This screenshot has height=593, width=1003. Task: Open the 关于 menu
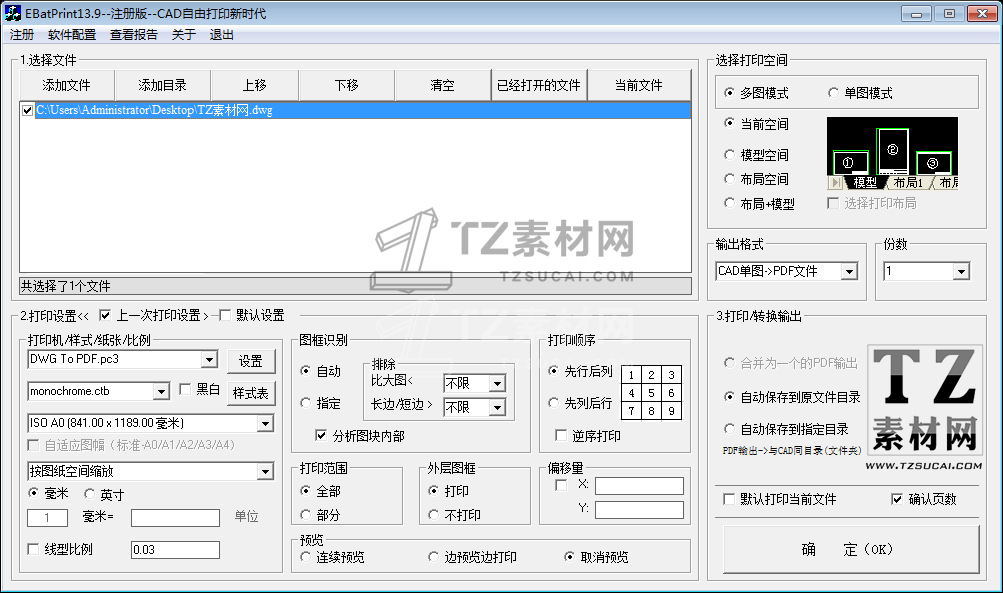(184, 35)
